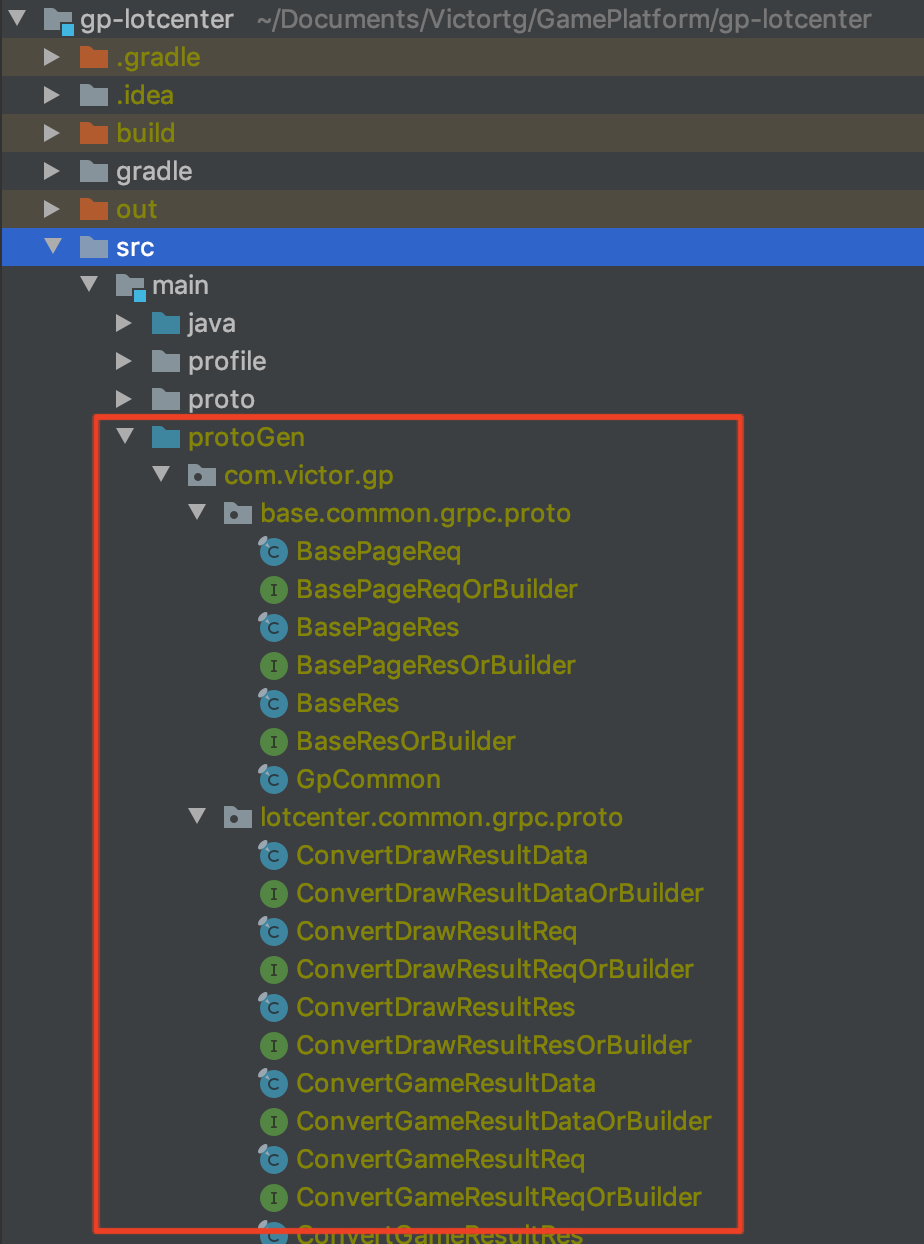
Task: Click the orange build folder icon
Action: (x=94, y=134)
